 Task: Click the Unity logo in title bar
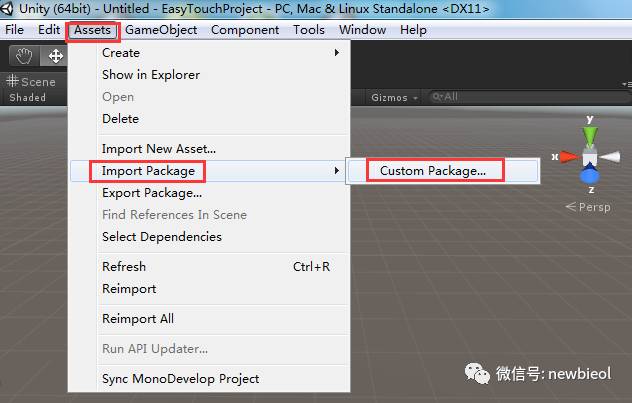[6, 8]
